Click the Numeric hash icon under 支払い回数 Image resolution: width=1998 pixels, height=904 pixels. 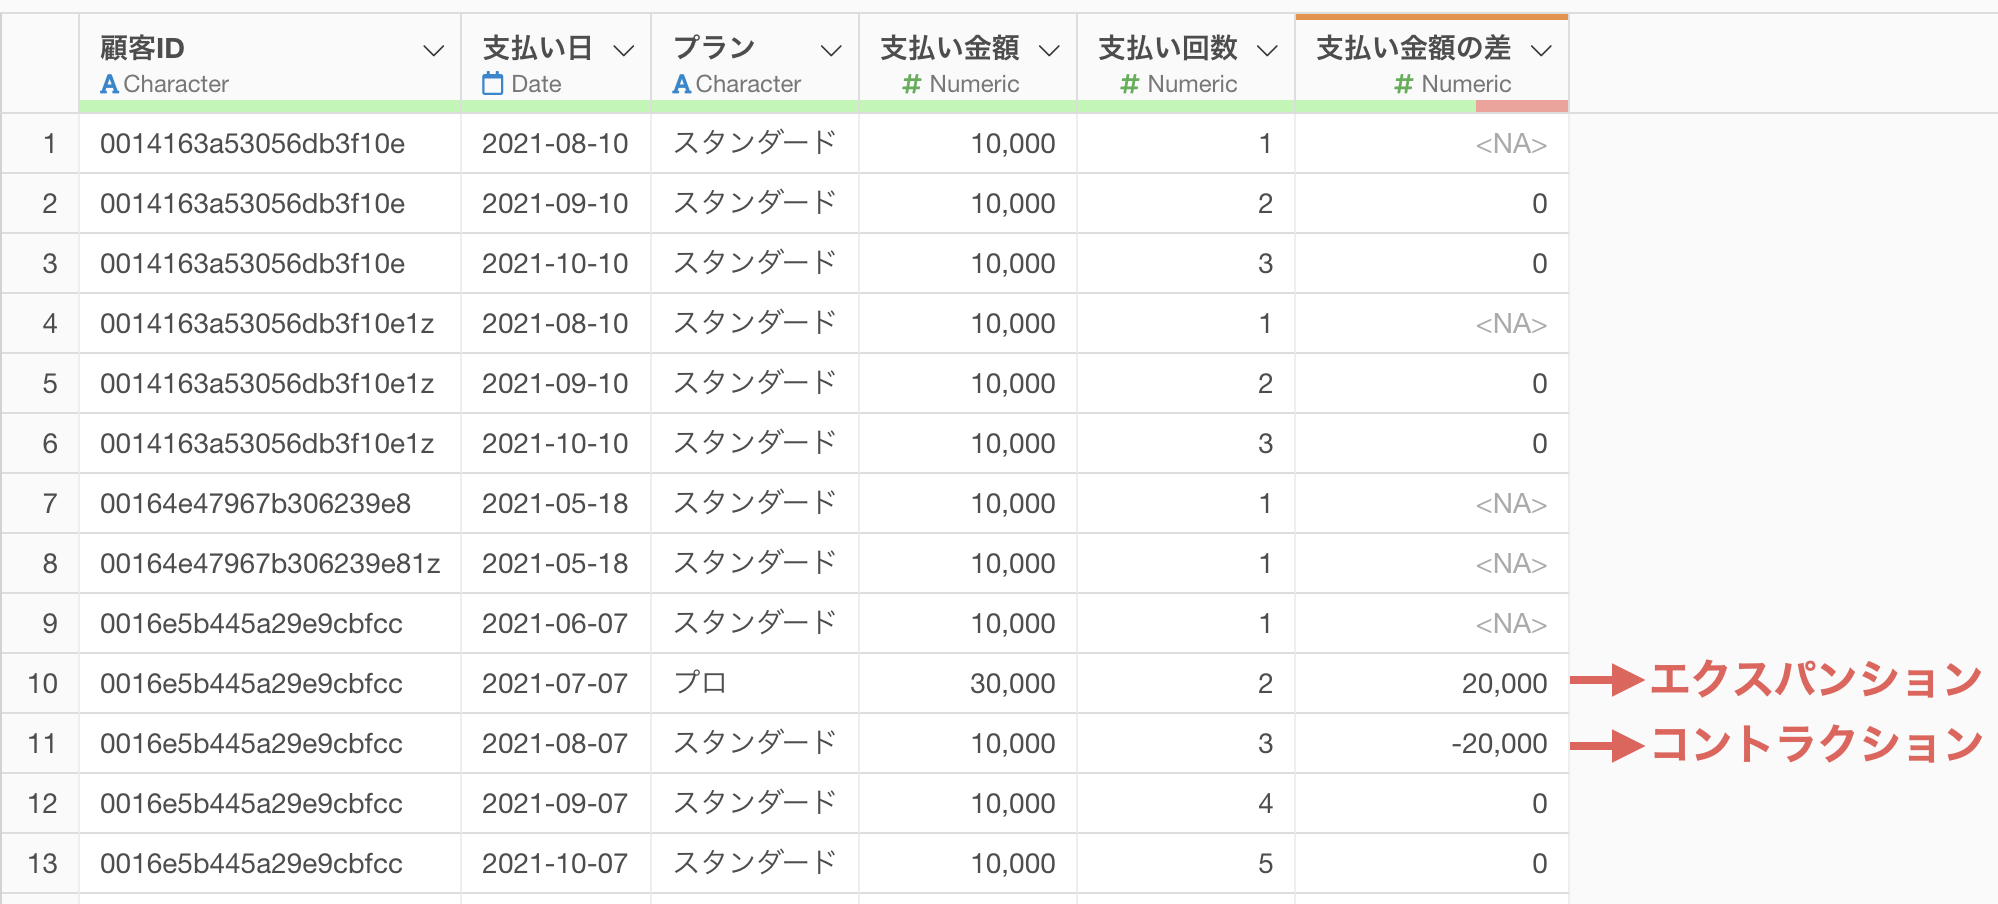[1129, 84]
